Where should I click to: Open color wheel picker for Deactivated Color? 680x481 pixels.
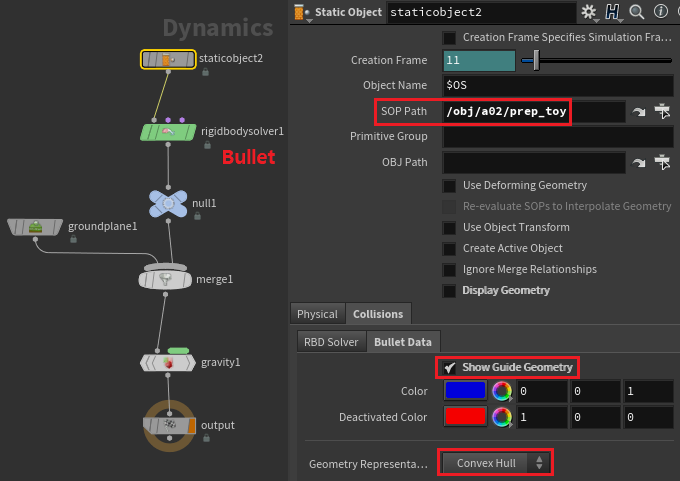[502, 417]
